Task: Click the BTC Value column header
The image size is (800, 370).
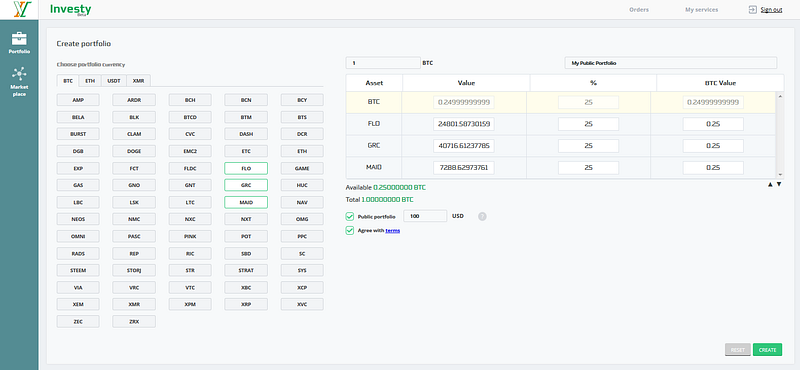Action: pyautogui.click(x=720, y=83)
